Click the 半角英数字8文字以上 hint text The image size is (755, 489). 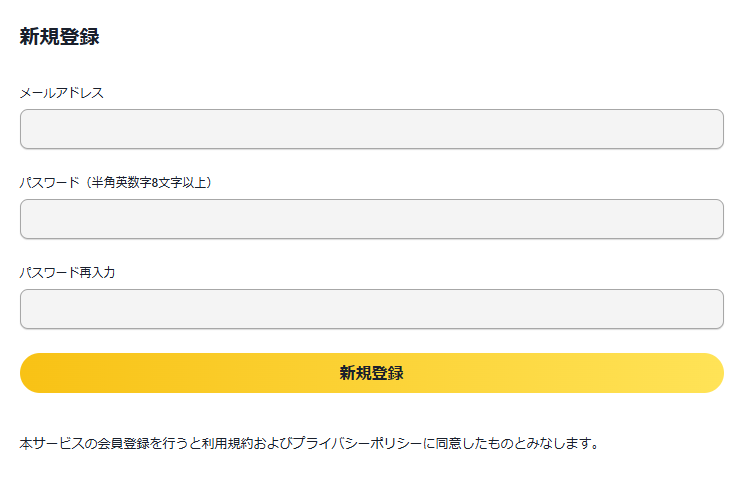pyautogui.click(x=148, y=183)
